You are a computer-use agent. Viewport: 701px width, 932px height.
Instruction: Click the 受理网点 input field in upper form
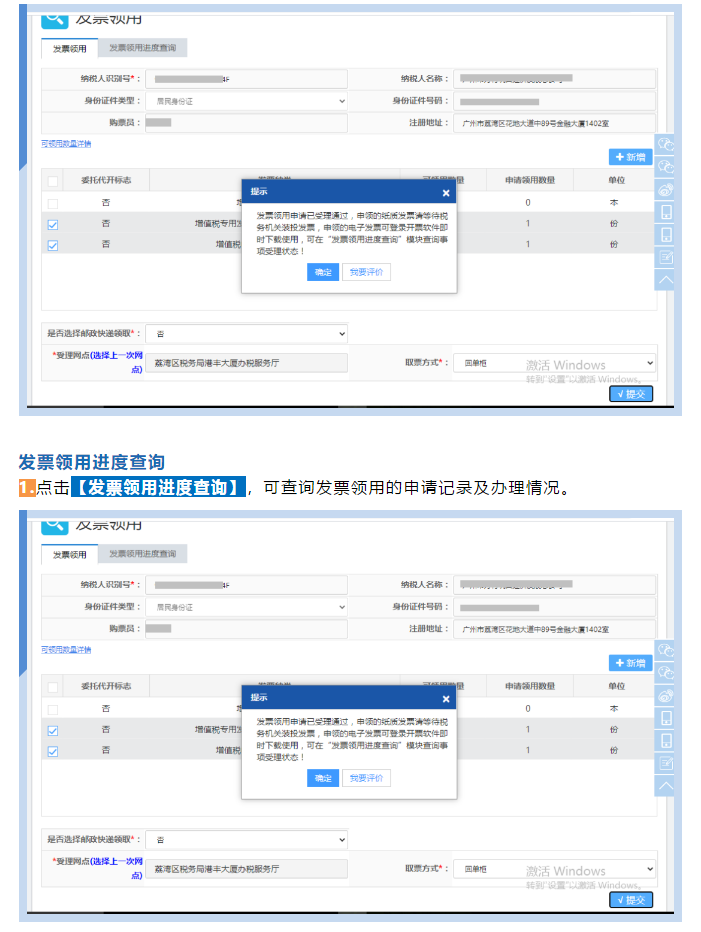(246, 363)
